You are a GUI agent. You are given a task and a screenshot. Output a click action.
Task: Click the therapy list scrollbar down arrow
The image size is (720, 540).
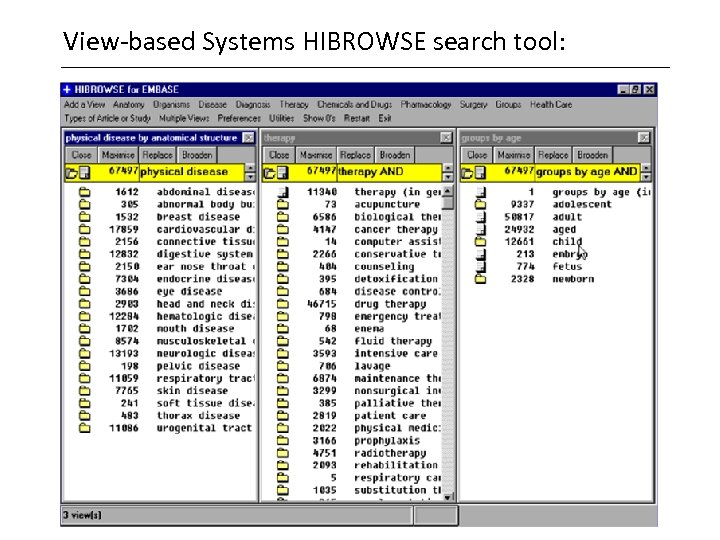click(448, 497)
